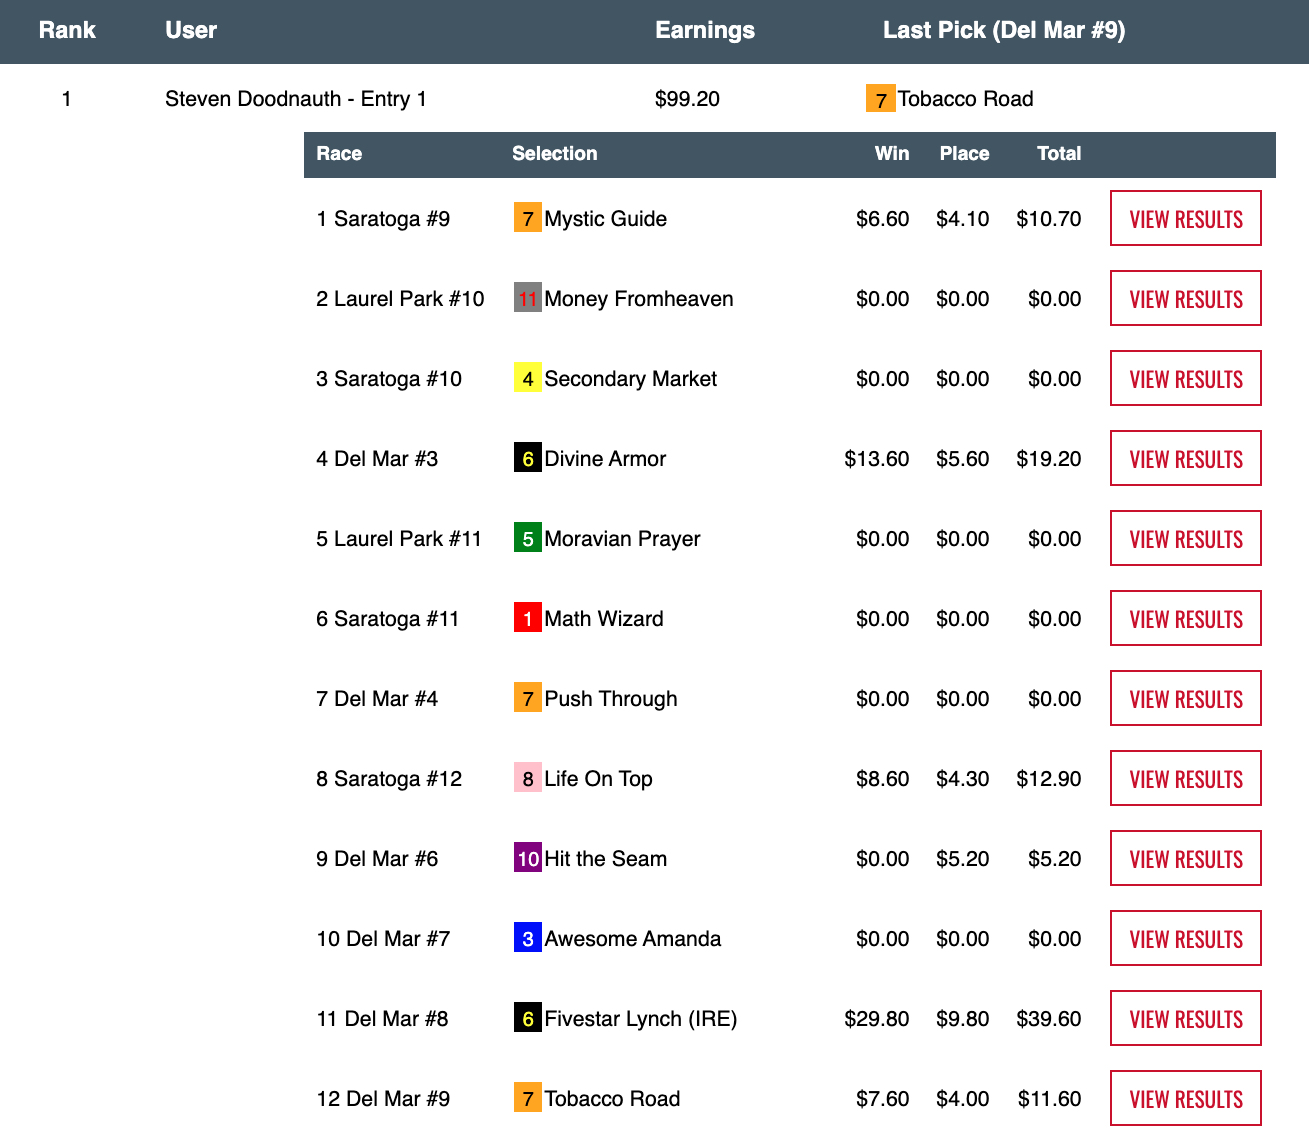Click the Earnings column header
This screenshot has width=1309, height=1137.
[x=704, y=30]
